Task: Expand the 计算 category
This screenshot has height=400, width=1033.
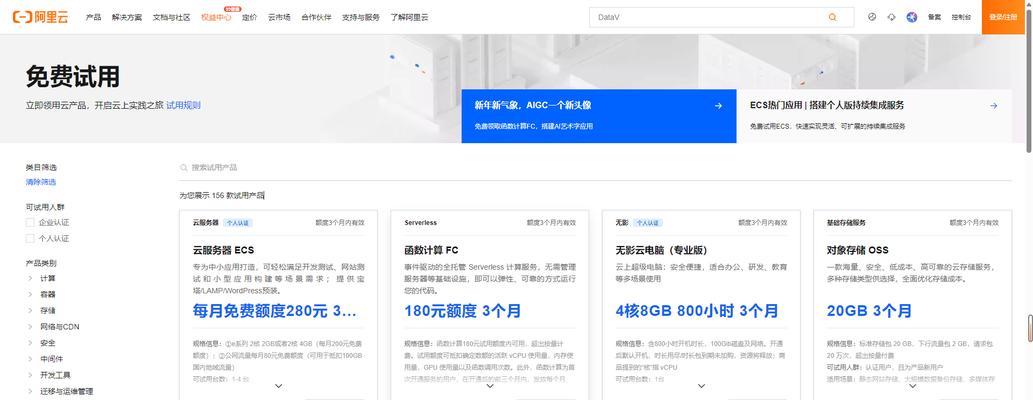Action: [30, 278]
